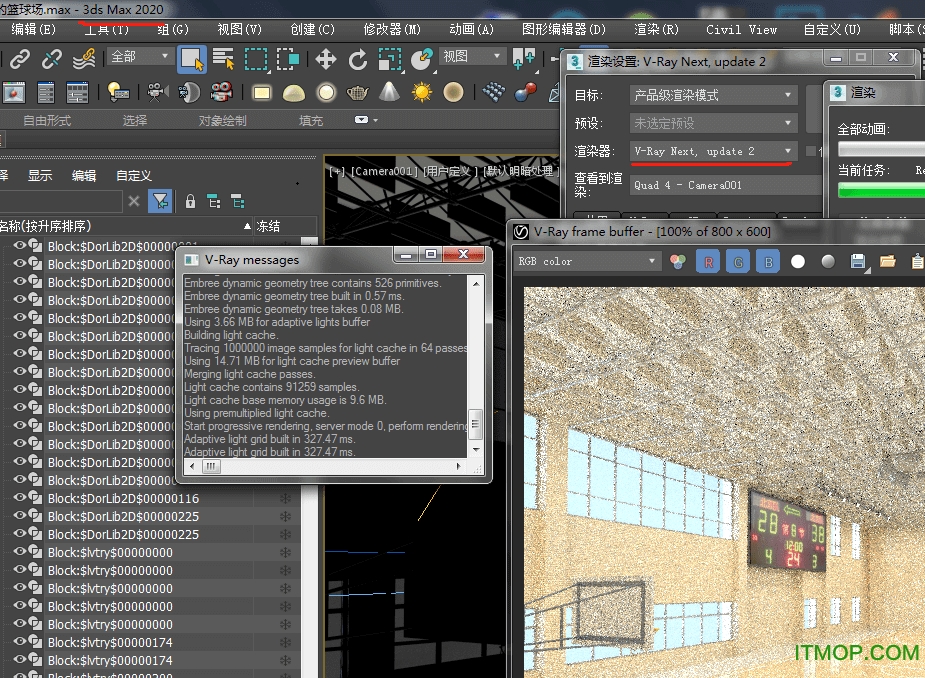The image size is (925, 678).
Task: Hide Block:$DorLib2D$00000116 using eye icon
Action: 19,498
